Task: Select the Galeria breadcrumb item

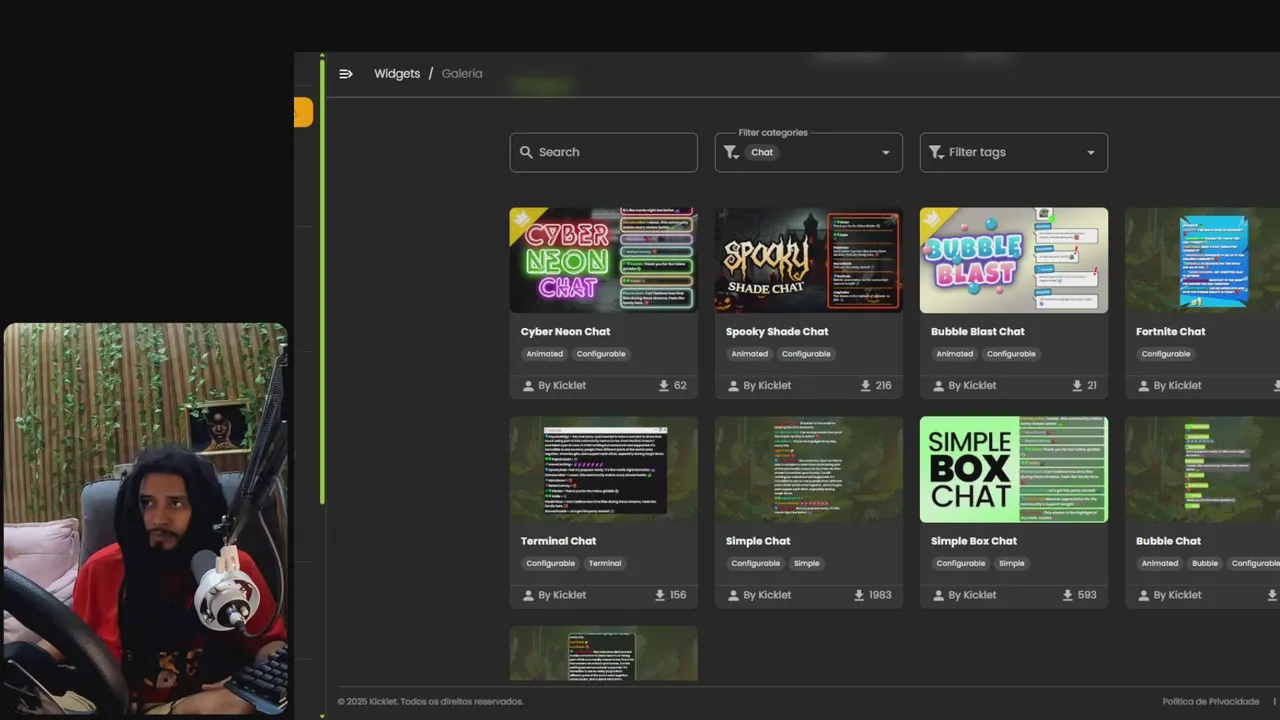Action: pos(462,74)
